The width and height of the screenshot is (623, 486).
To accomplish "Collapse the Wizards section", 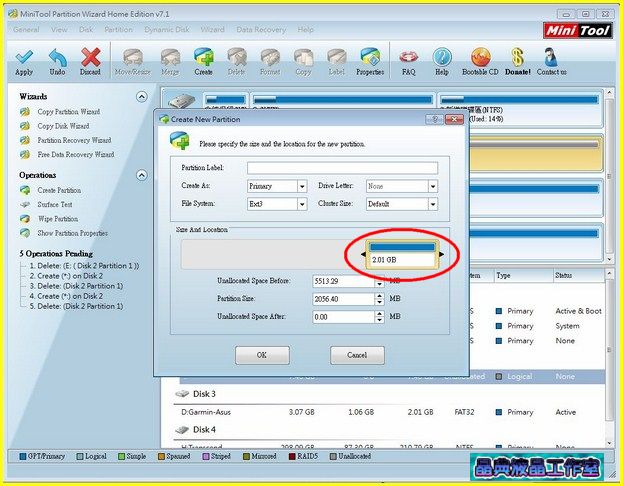I will pyautogui.click(x=142, y=97).
